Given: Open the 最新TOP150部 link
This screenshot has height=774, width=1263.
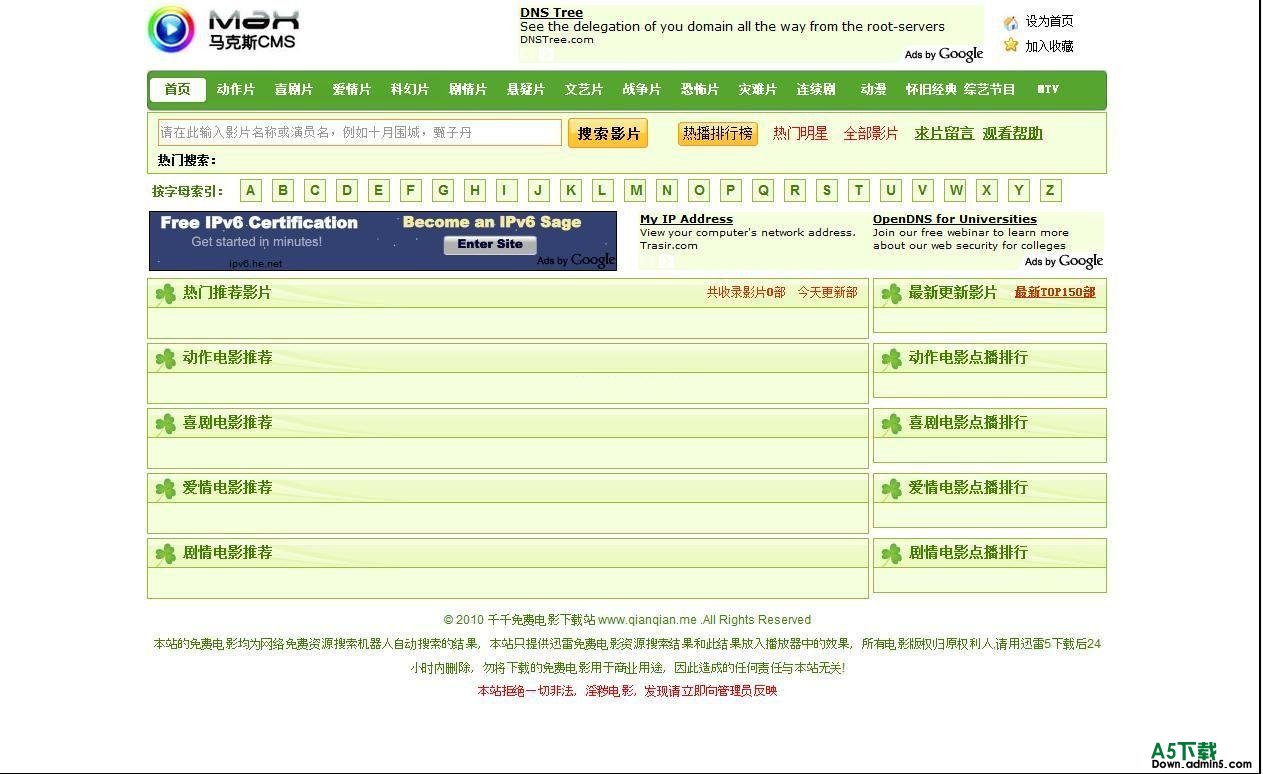Looking at the screenshot, I should 1055,293.
